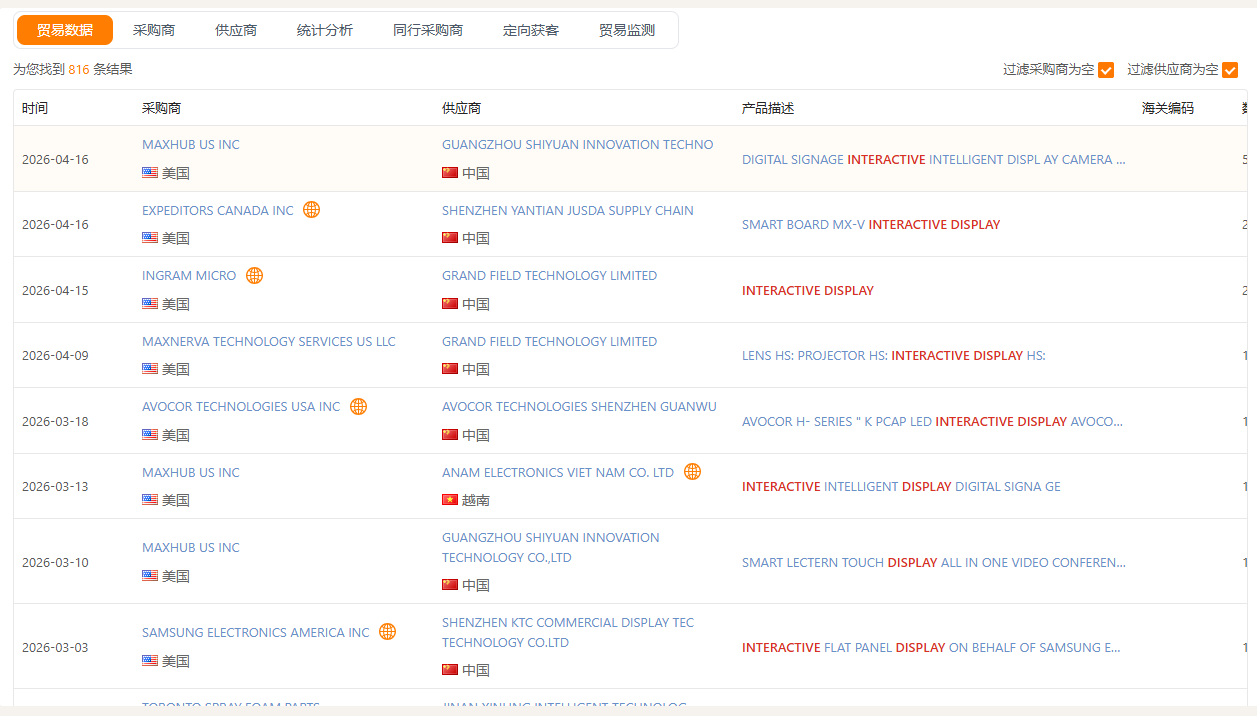1257x716 pixels.
Task: Click the 产品描述 column header
Action: point(768,108)
